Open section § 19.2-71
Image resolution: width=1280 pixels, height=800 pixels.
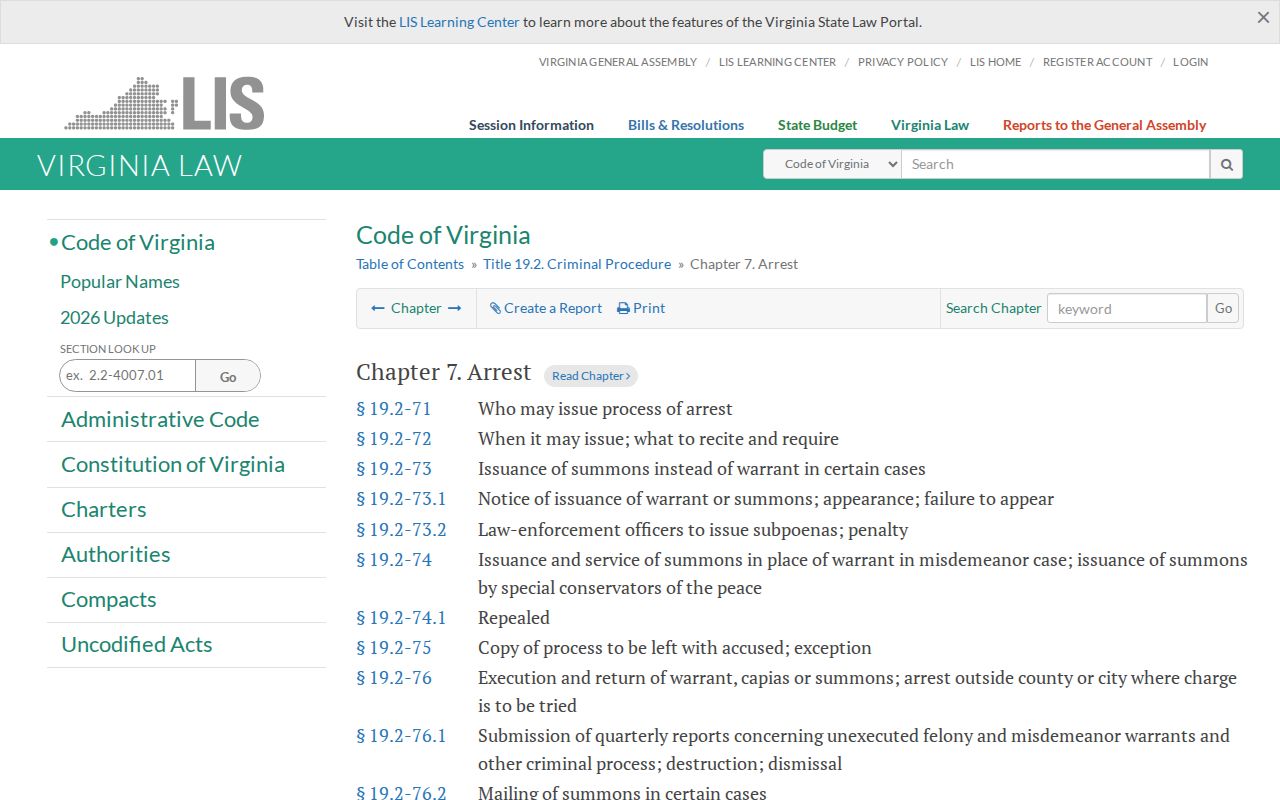[394, 409]
